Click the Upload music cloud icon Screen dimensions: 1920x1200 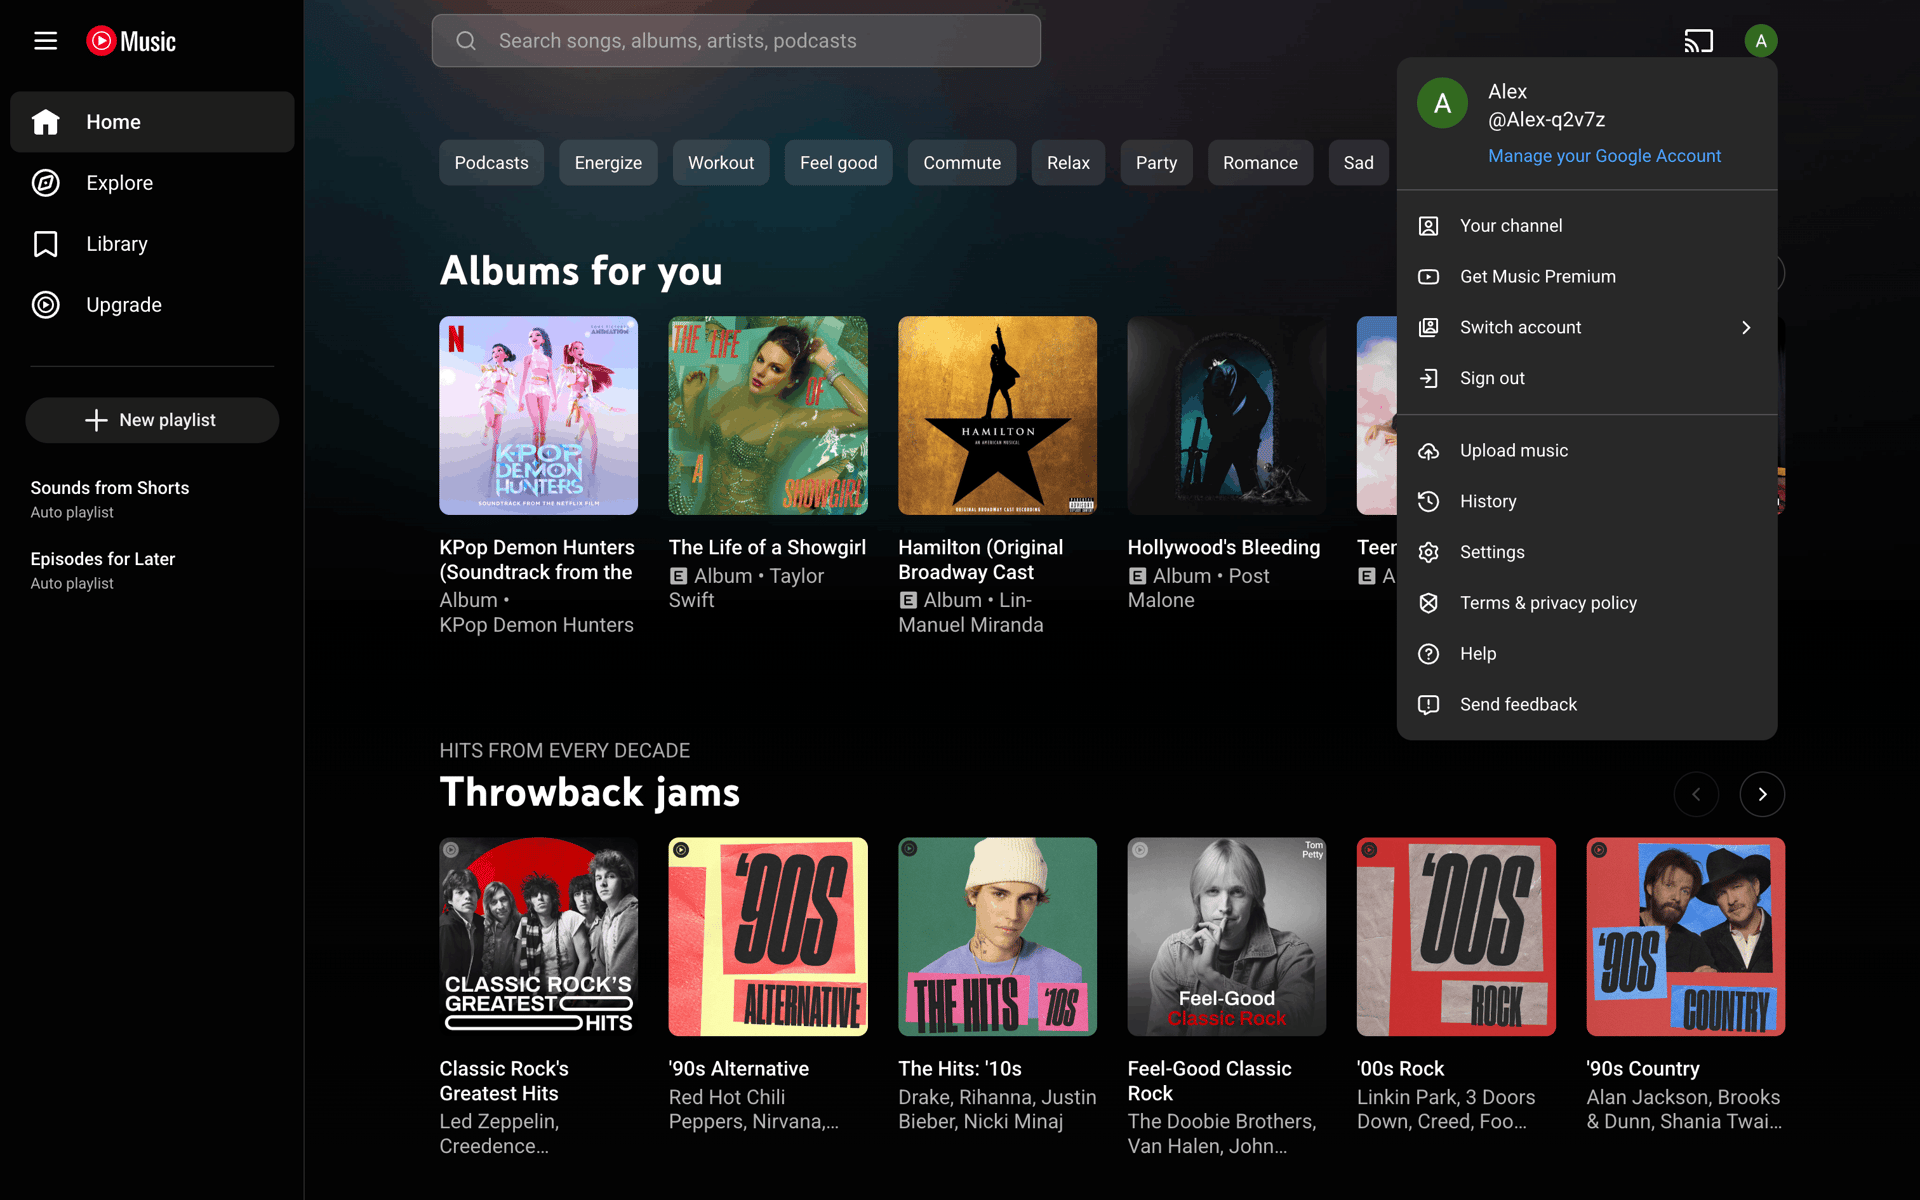pos(1428,451)
